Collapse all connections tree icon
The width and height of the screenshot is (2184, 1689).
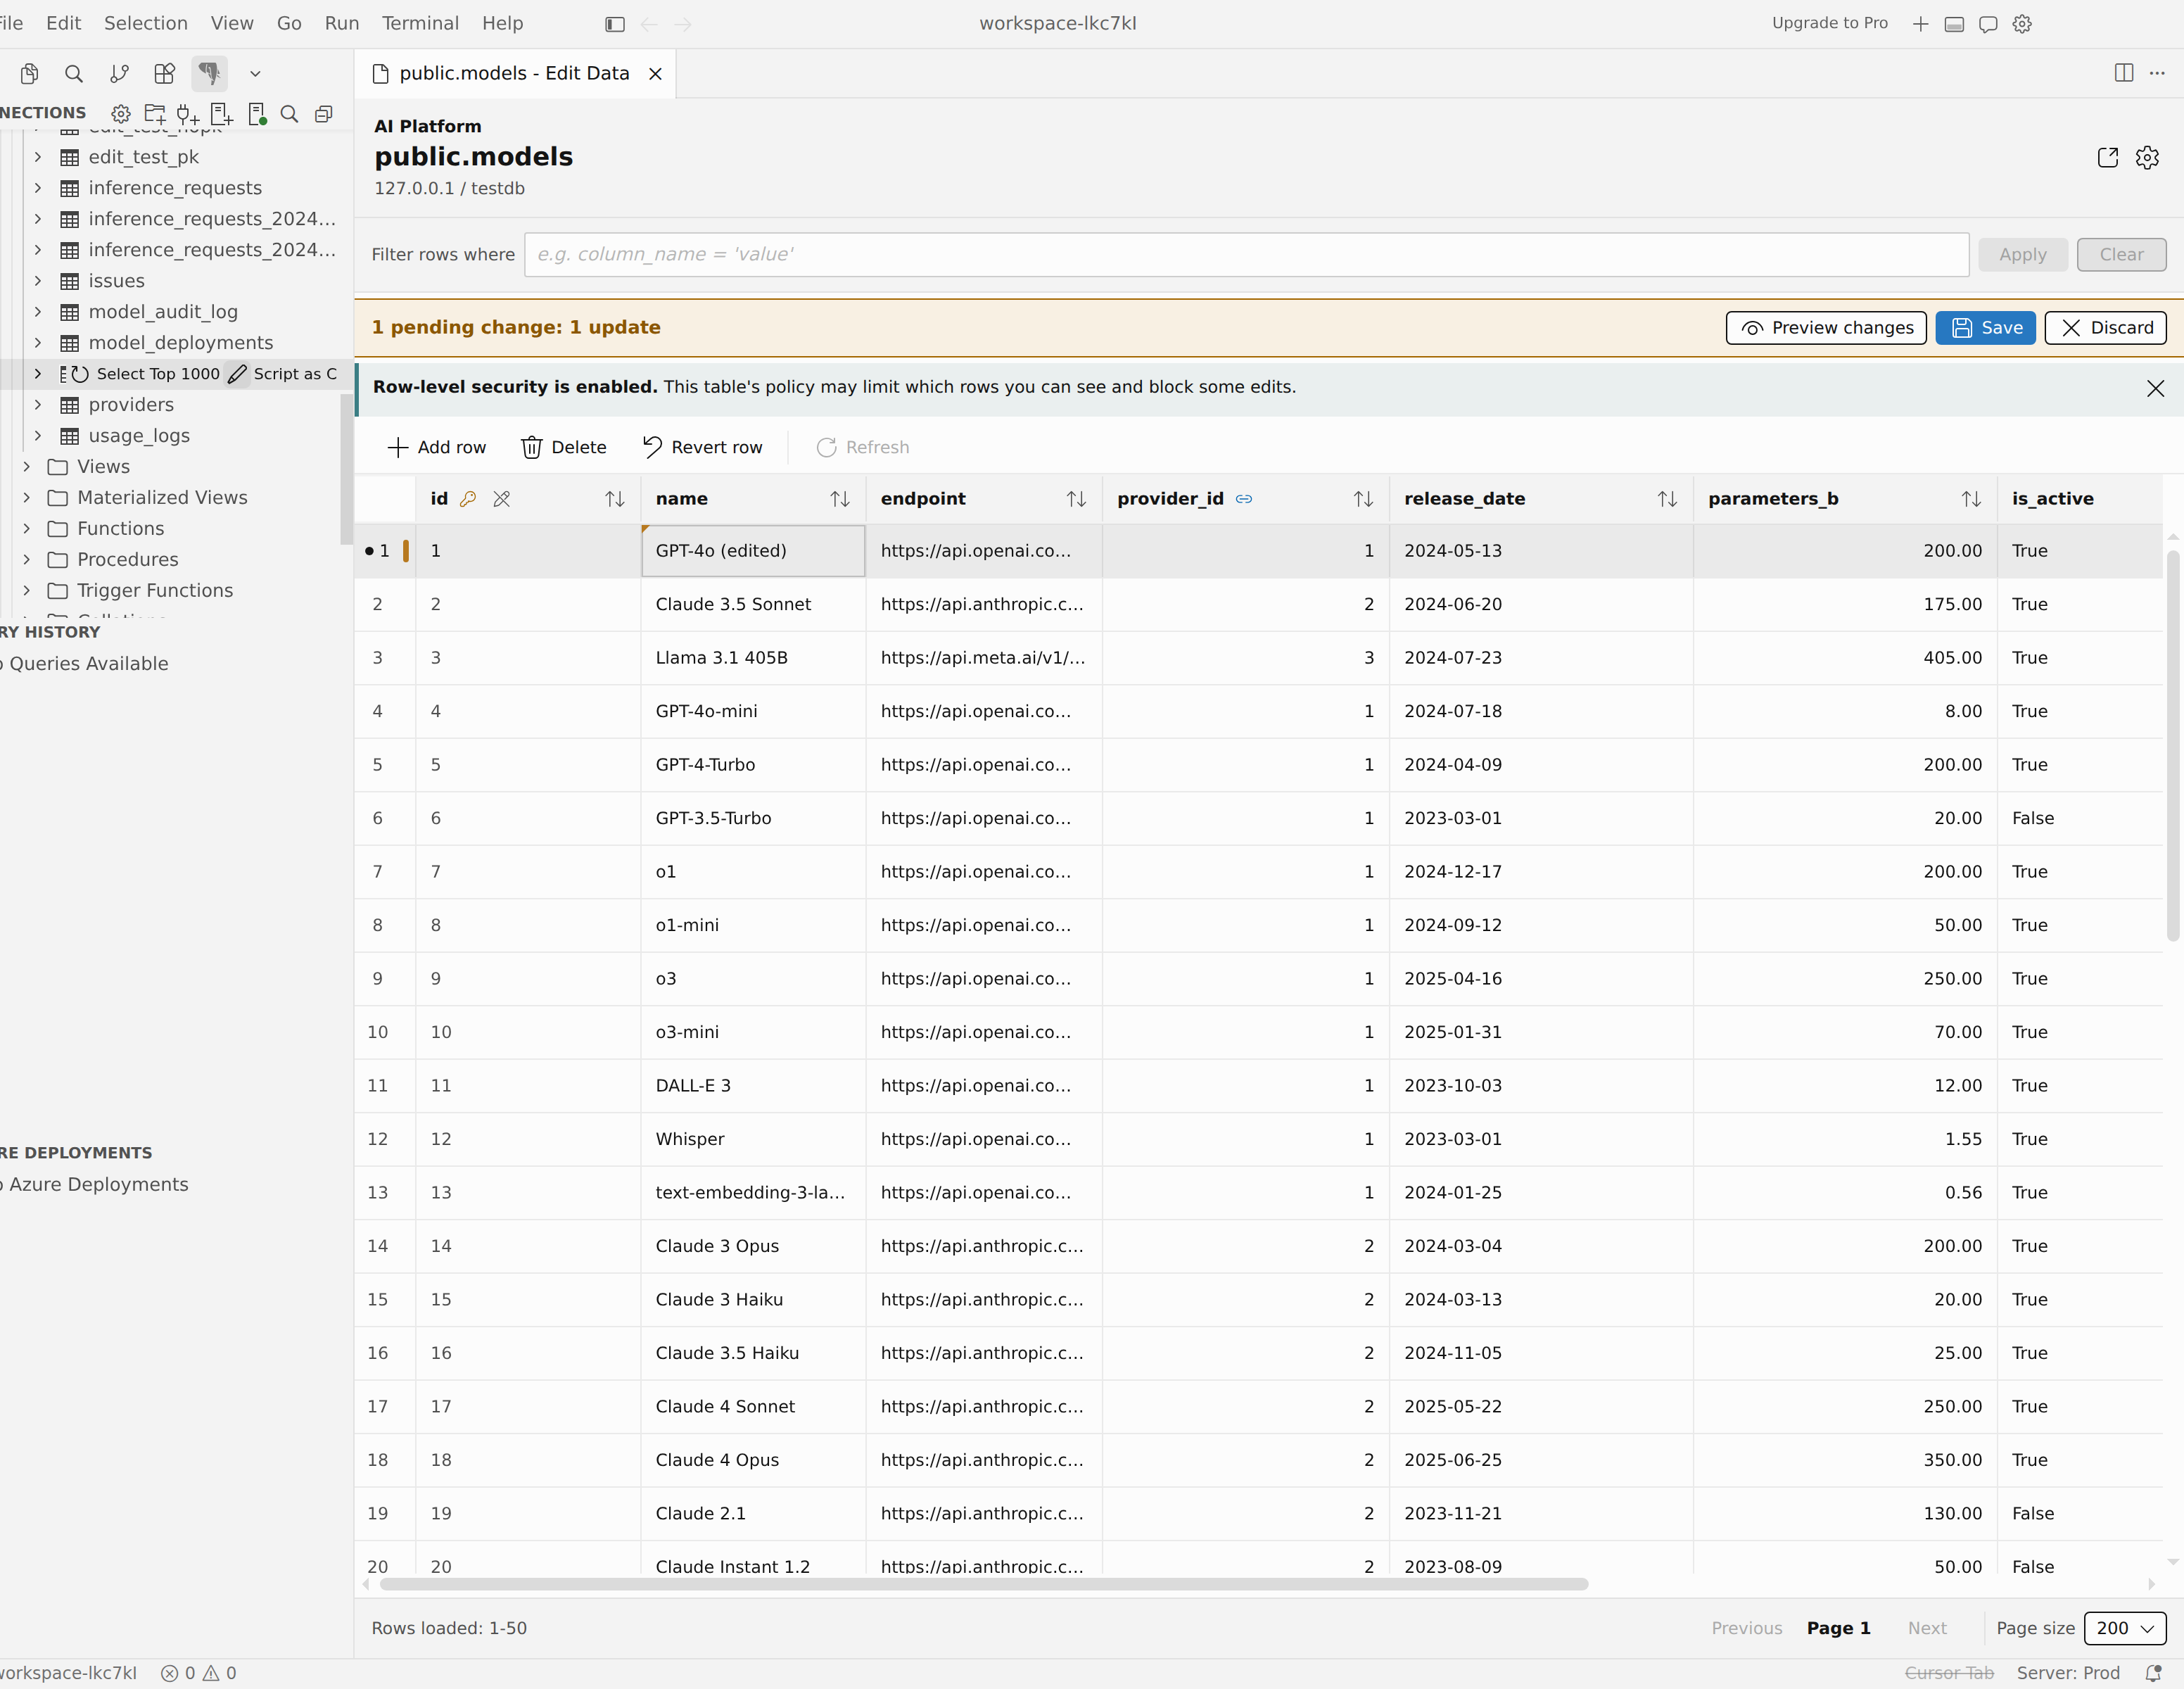[x=323, y=113]
